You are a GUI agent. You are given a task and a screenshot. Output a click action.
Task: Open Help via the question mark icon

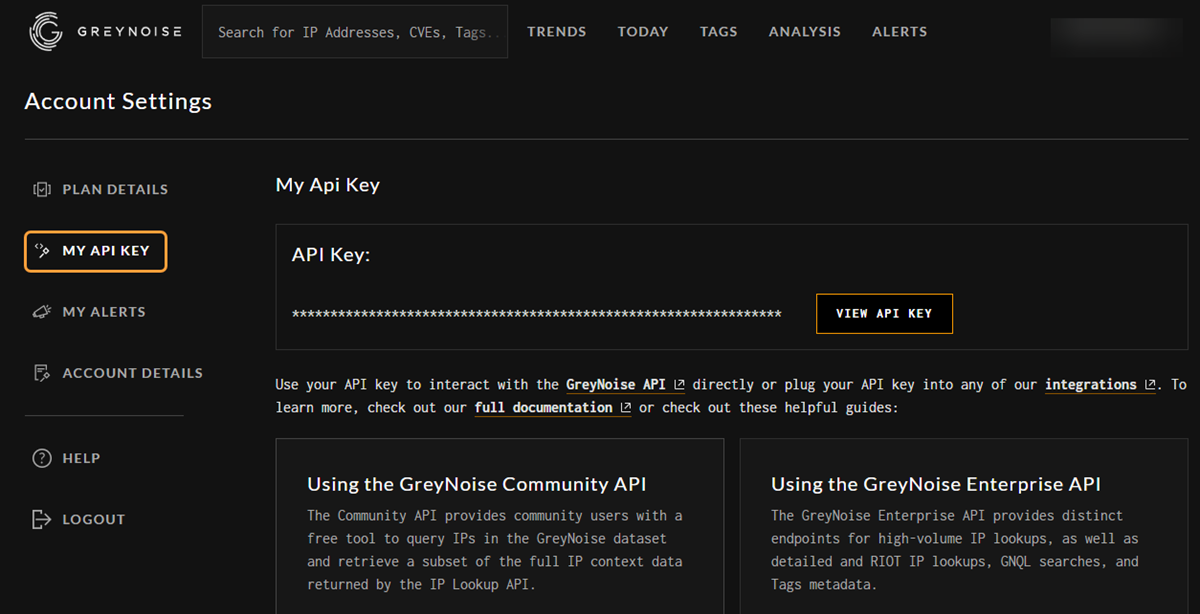click(41, 458)
